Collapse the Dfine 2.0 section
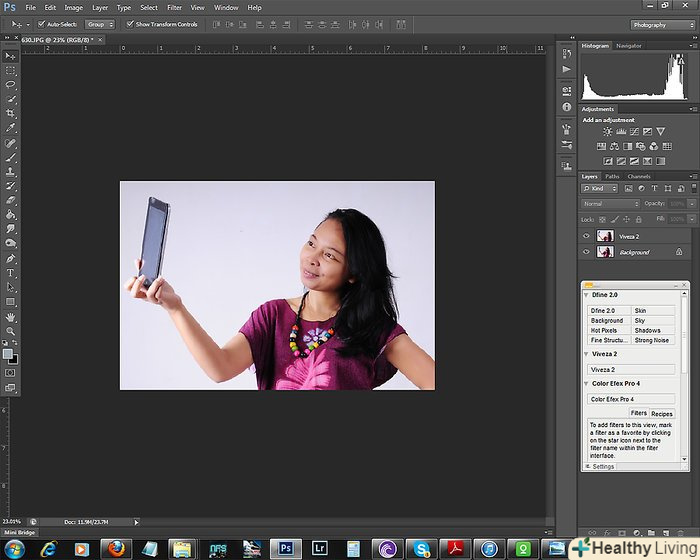The height and width of the screenshot is (560, 700). click(x=587, y=296)
